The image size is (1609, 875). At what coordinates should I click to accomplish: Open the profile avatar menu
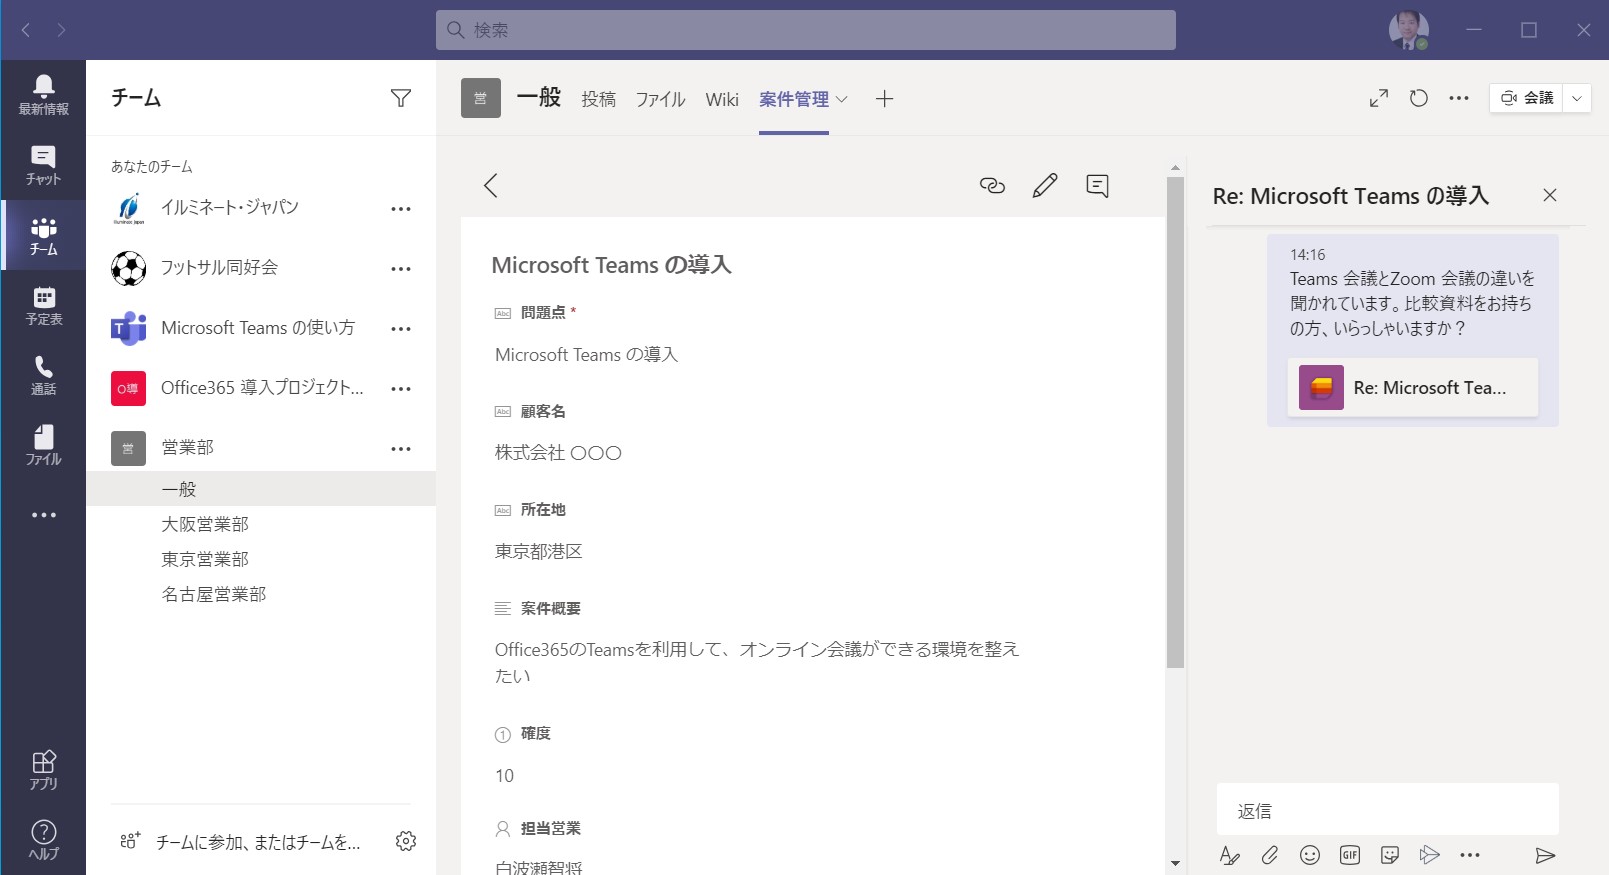(x=1409, y=30)
